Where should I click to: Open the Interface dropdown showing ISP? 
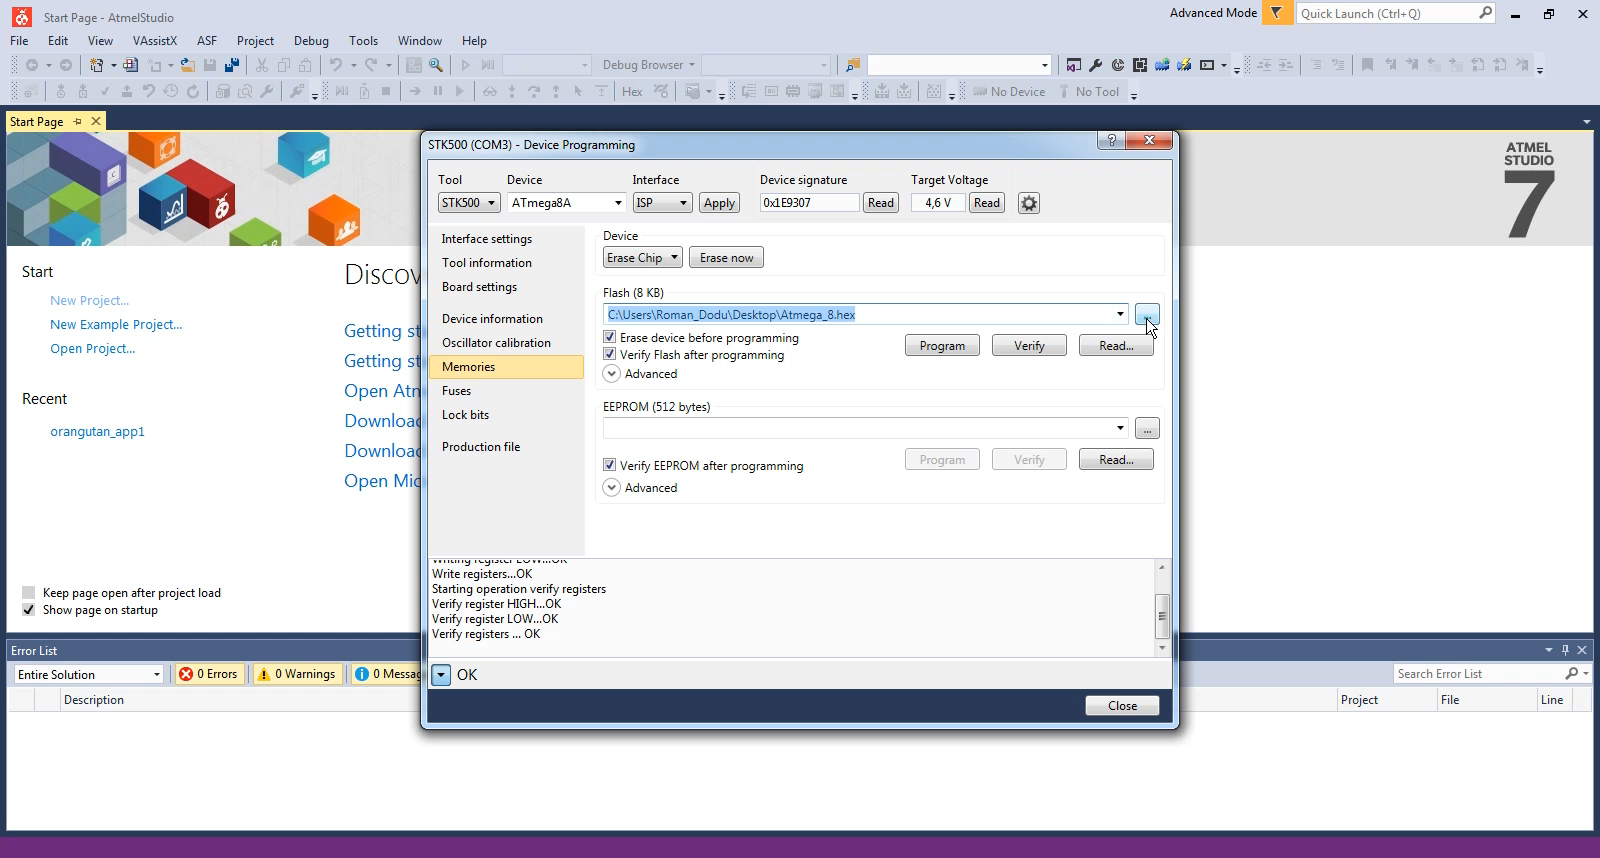(x=662, y=203)
